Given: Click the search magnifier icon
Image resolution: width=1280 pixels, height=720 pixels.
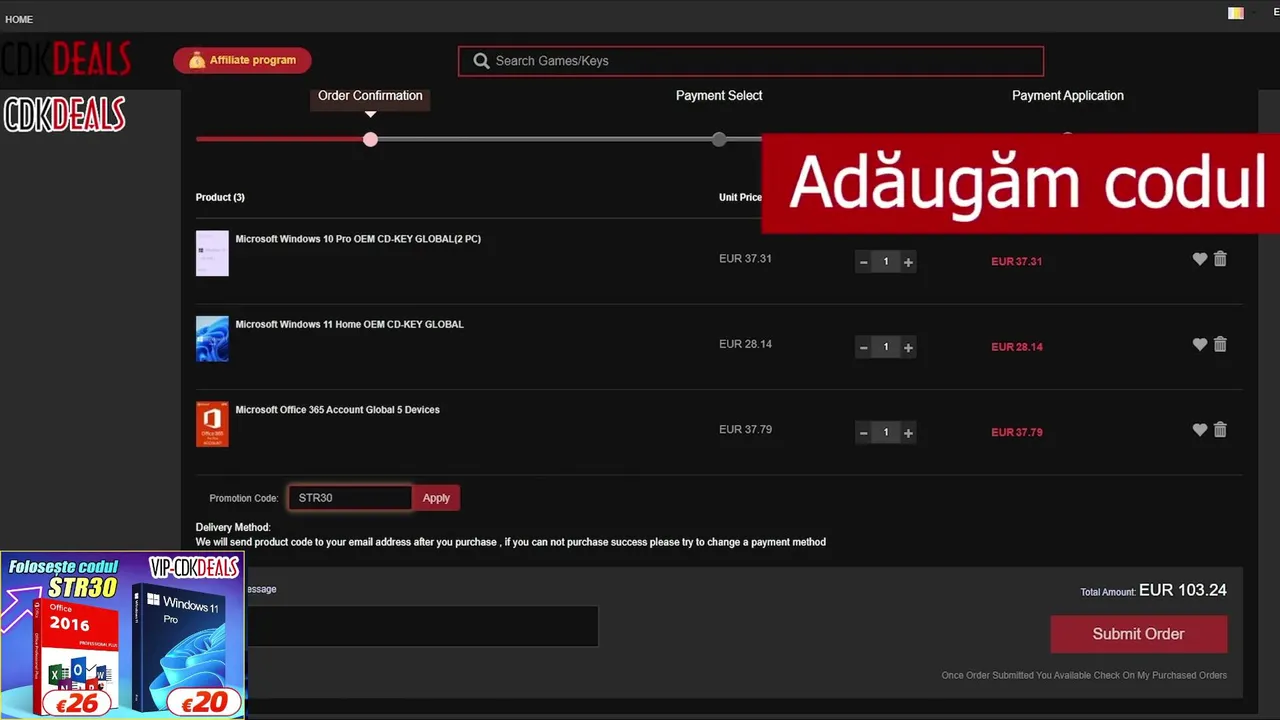Looking at the screenshot, I should pyautogui.click(x=481, y=61).
